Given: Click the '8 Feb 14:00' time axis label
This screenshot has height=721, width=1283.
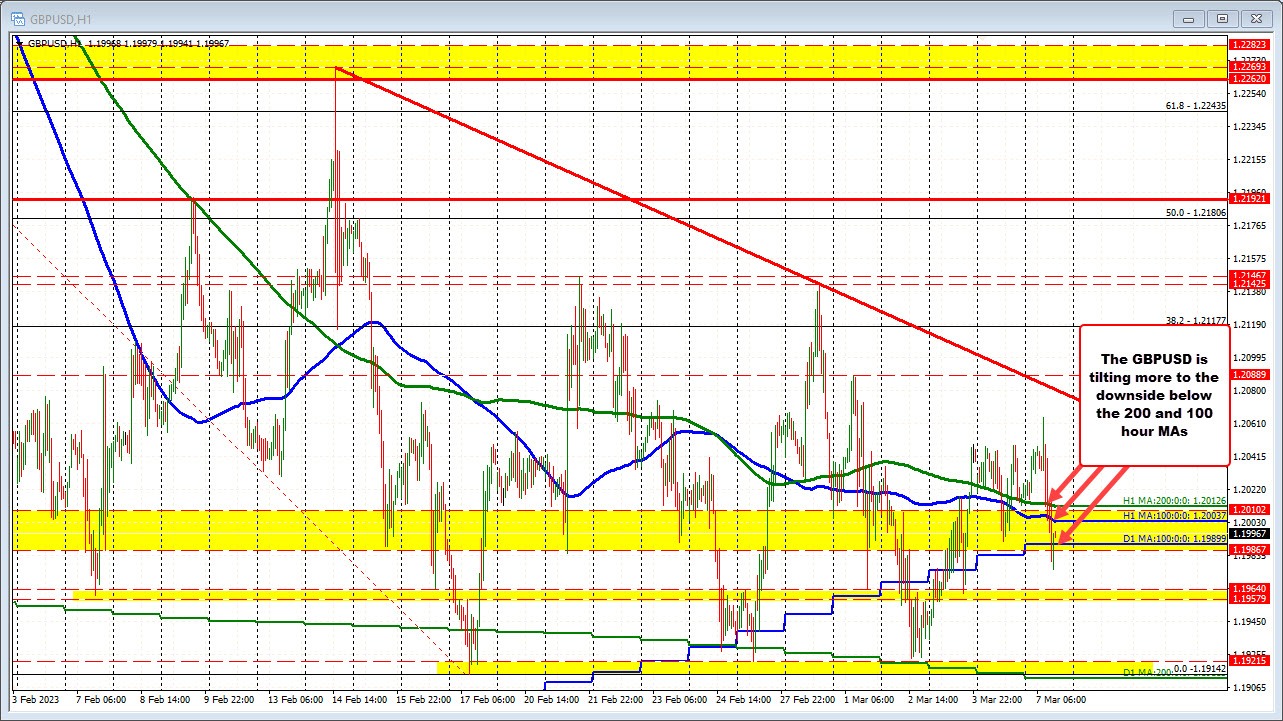Looking at the screenshot, I should pos(165,700).
